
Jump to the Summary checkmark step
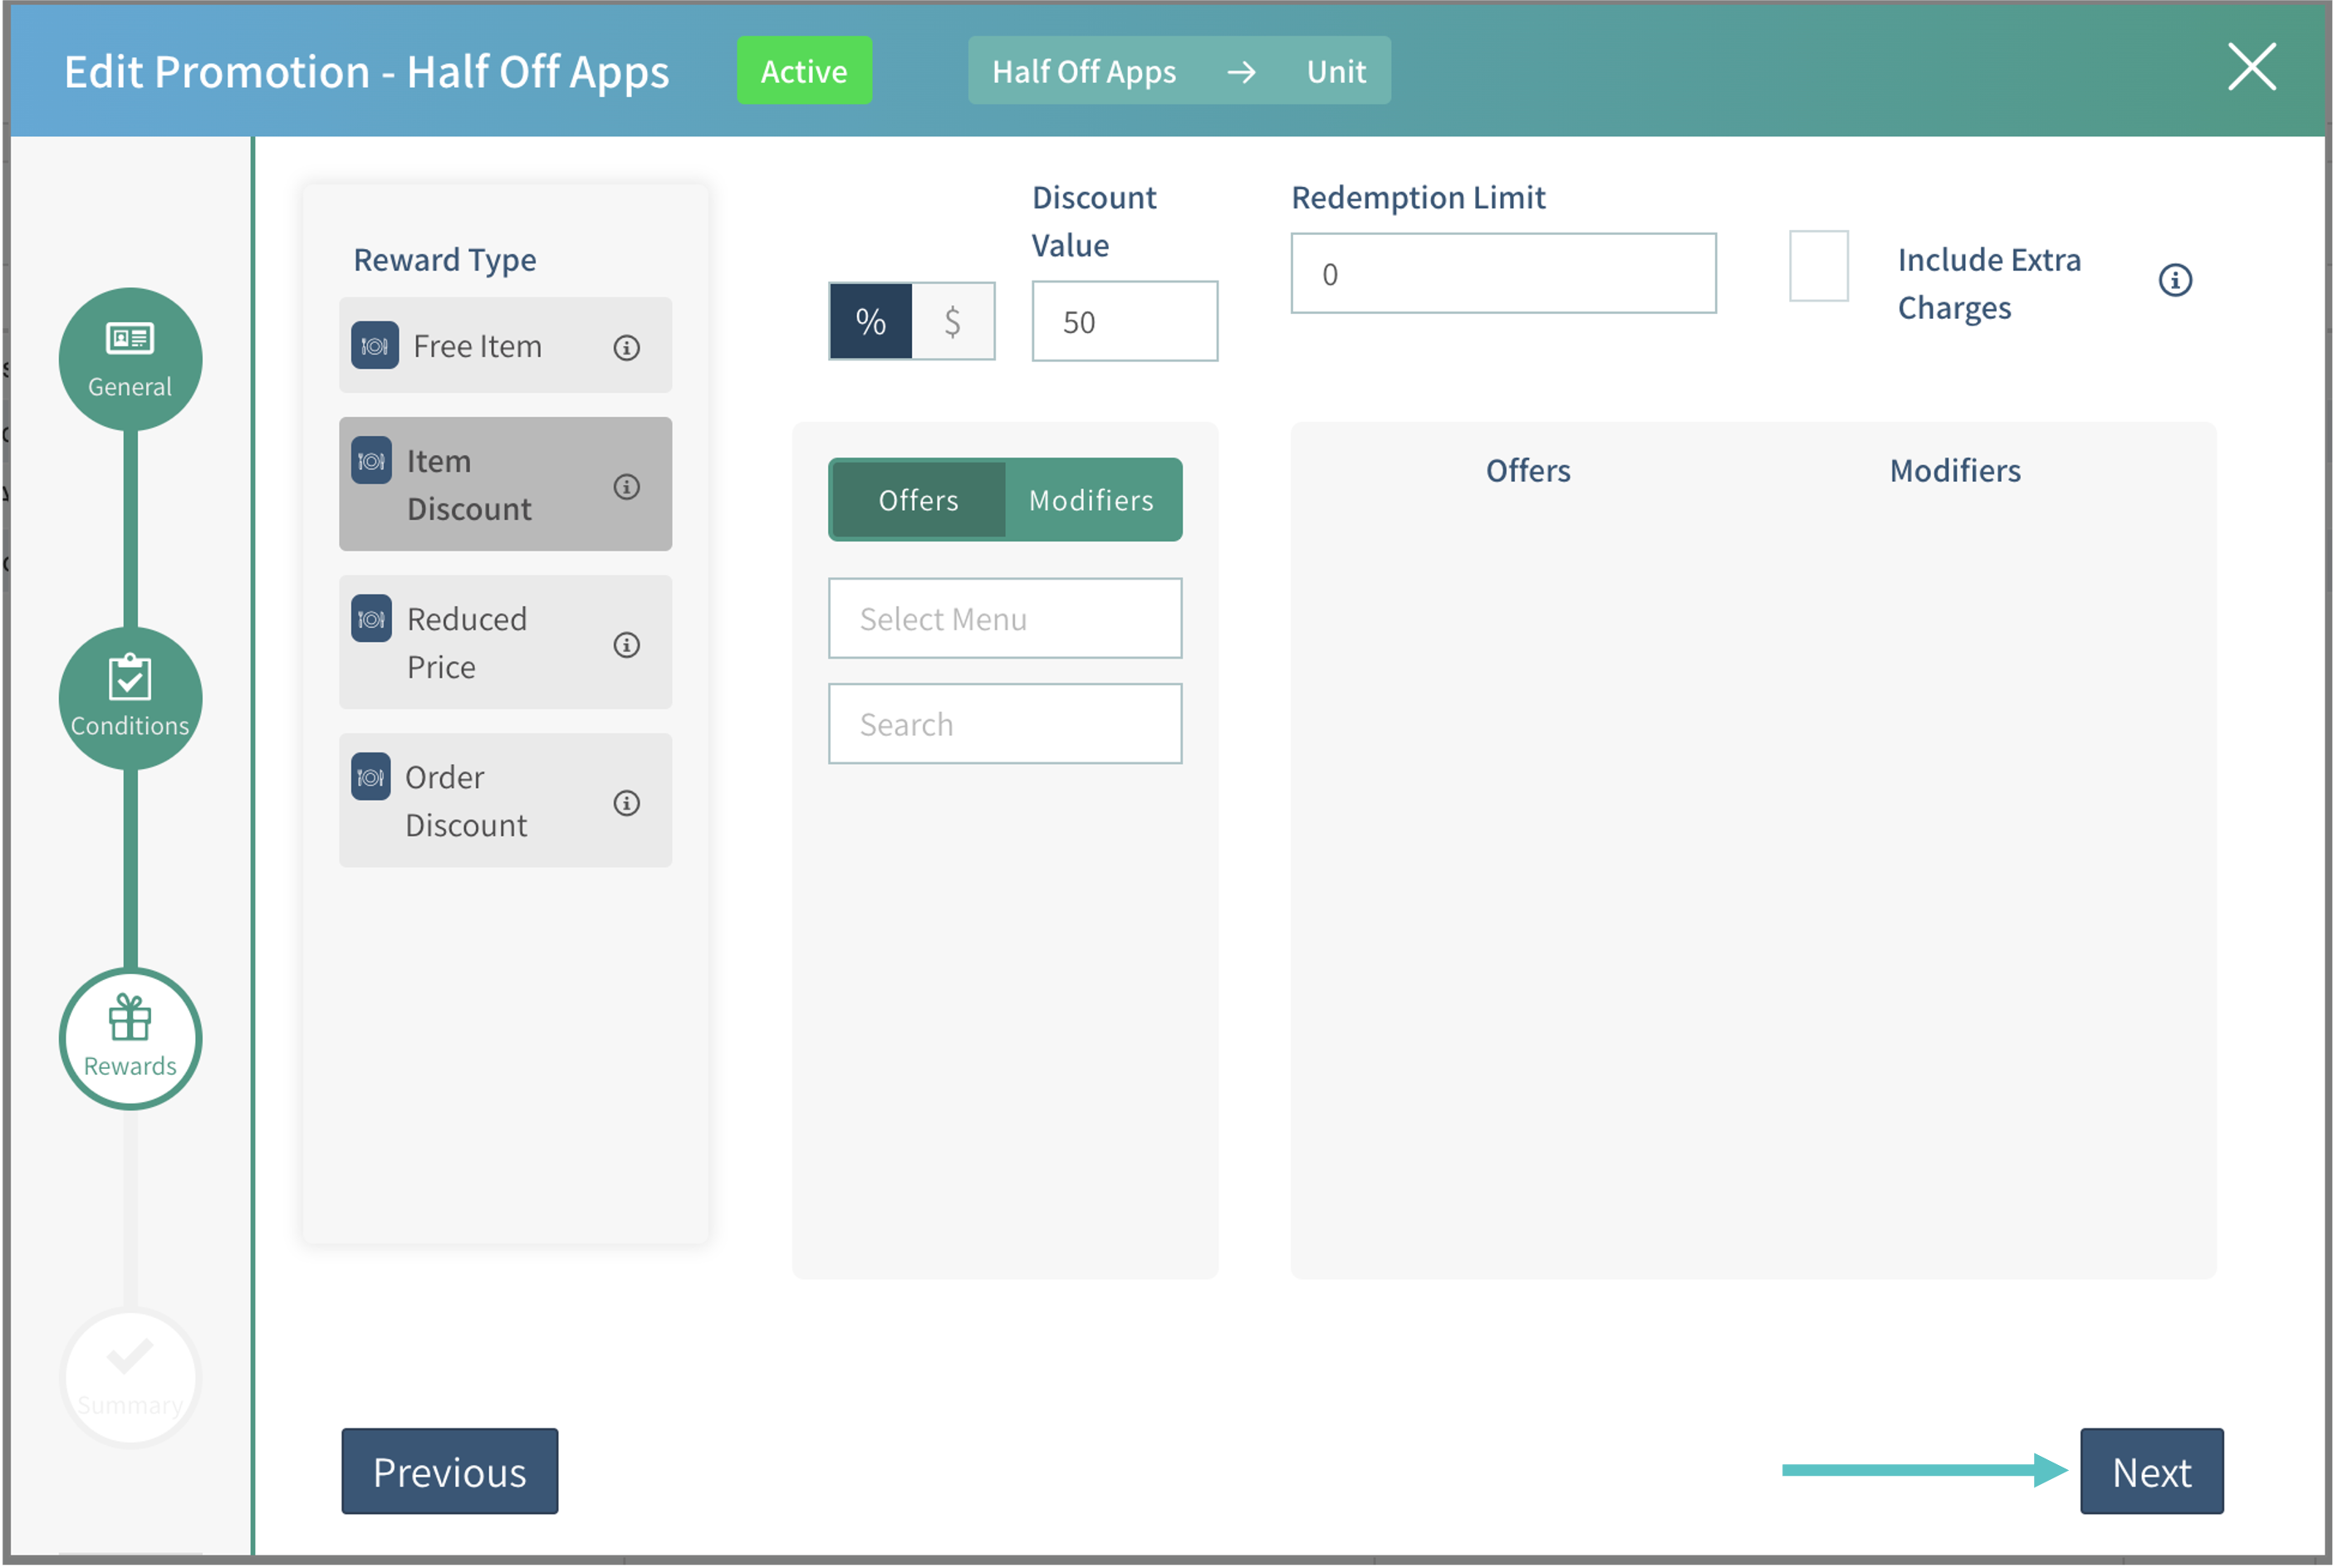[x=130, y=1377]
